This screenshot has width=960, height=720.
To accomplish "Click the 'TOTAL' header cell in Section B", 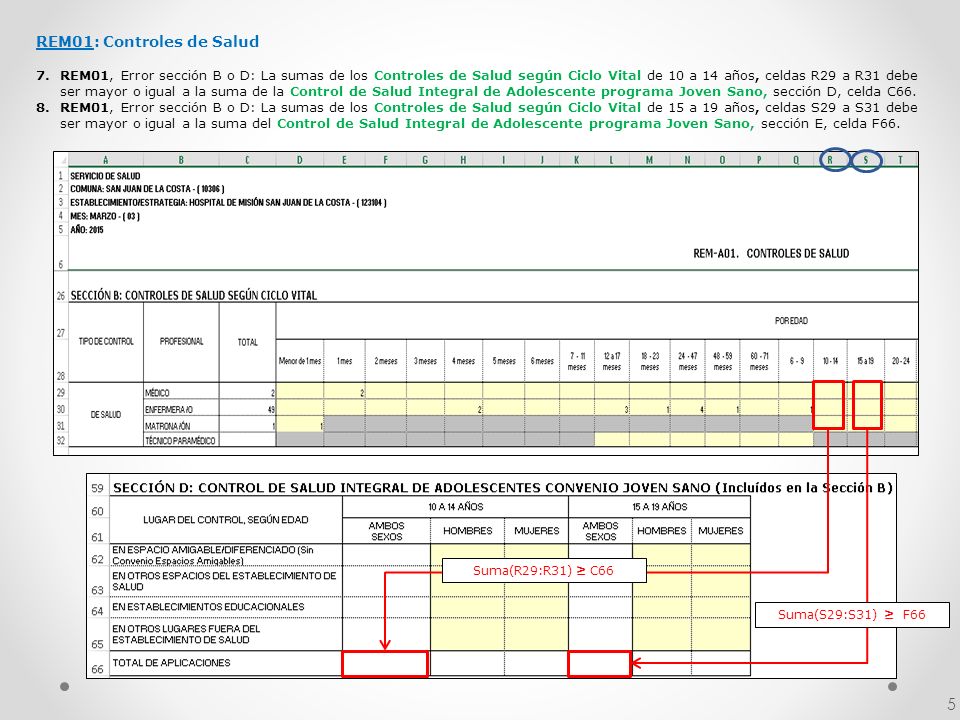I will (247, 342).
